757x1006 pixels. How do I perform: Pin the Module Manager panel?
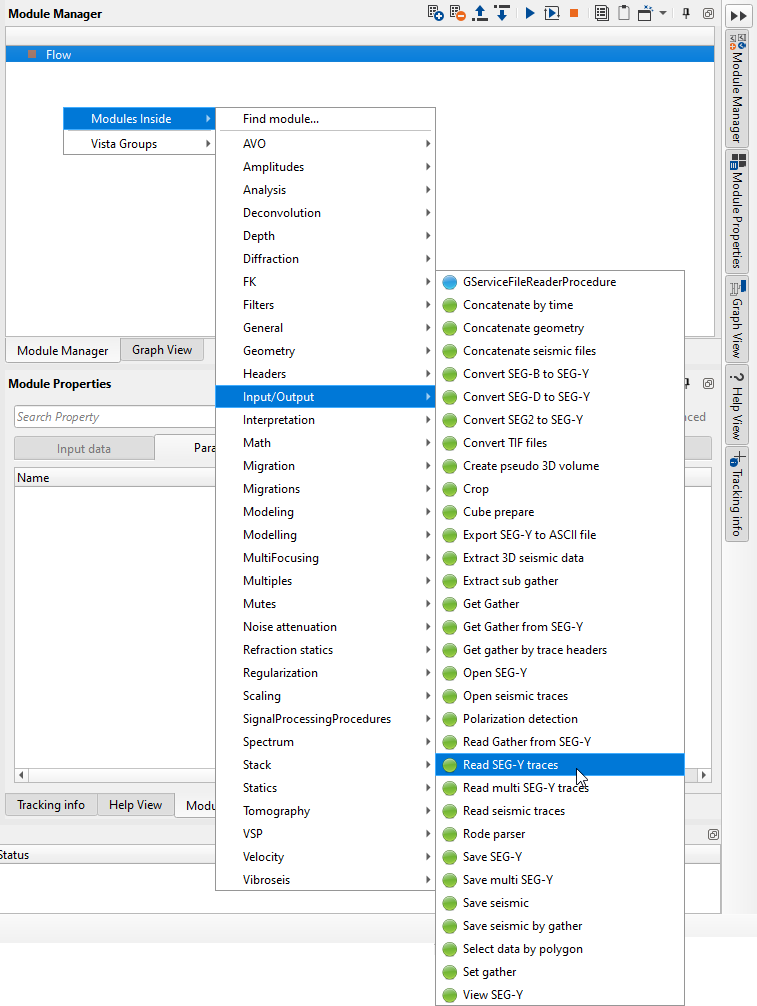pos(686,14)
